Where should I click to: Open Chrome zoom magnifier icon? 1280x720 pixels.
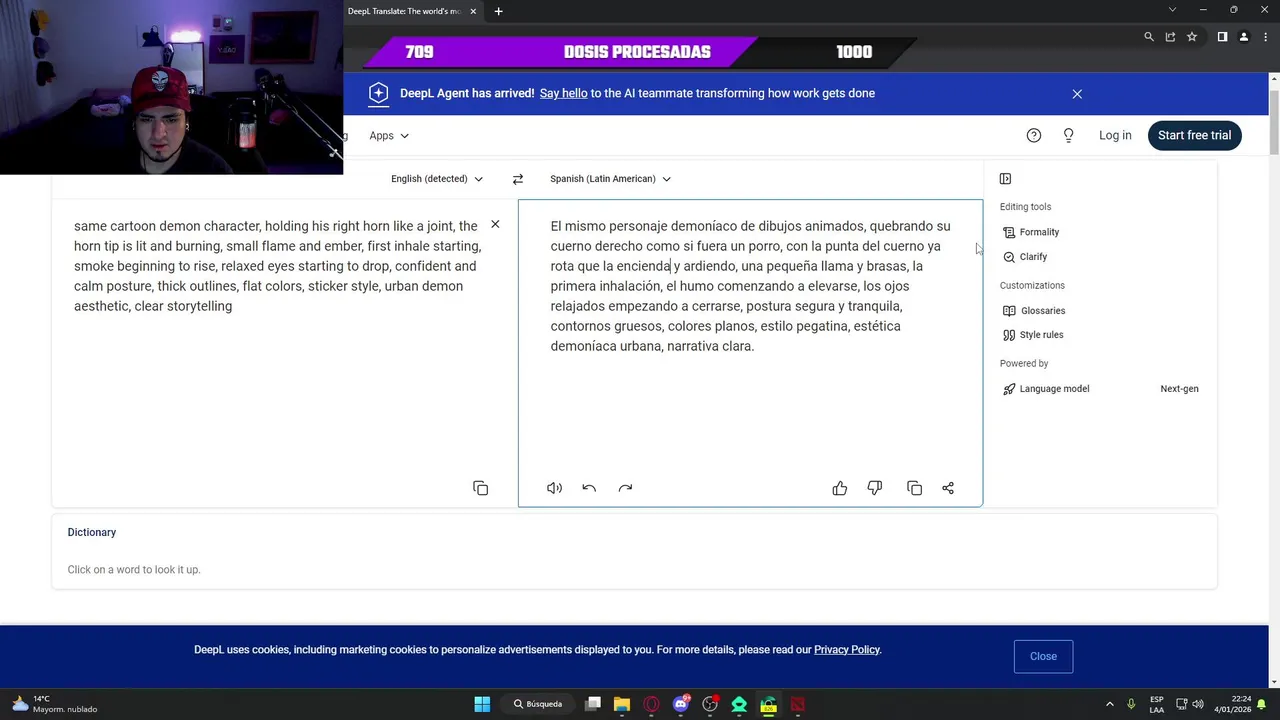tap(1149, 37)
